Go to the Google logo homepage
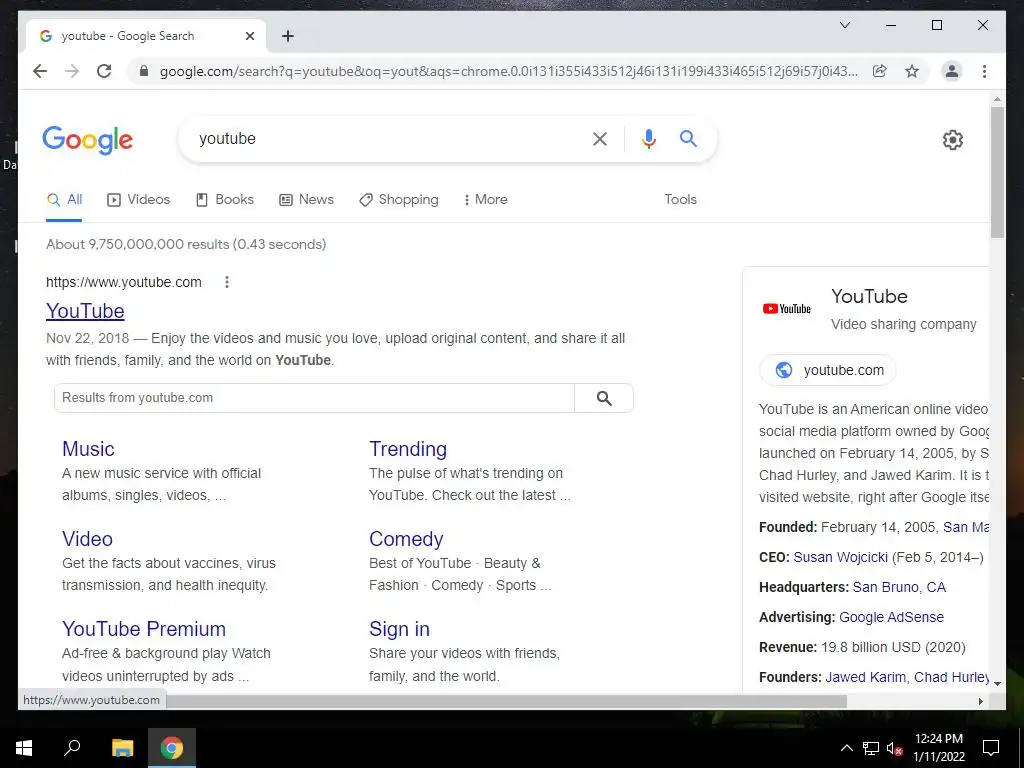The image size is (1024, 768). pyautogui.click(x=88, y=140)
